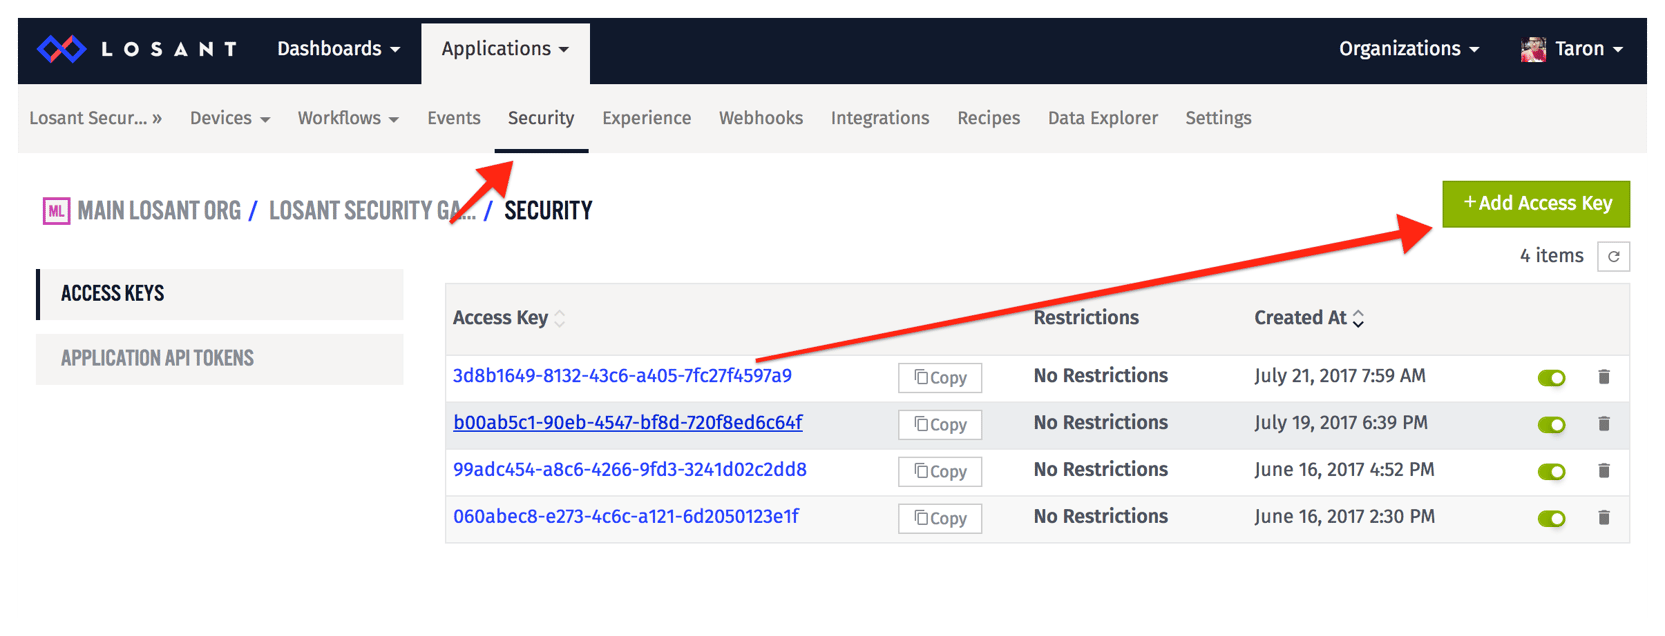Screen dimensions: 1665x636
Task: Switch to the Webhooks tab
Action: (x=760, y=118)
